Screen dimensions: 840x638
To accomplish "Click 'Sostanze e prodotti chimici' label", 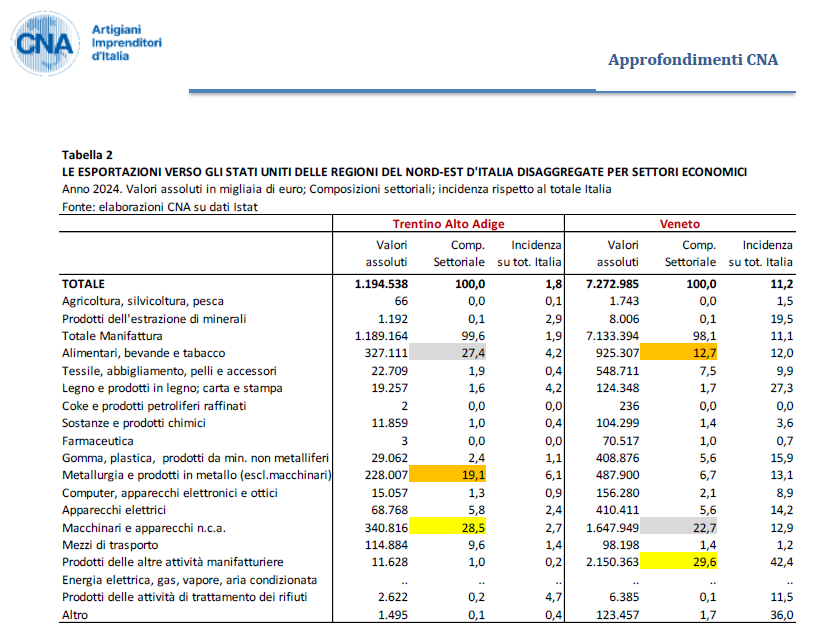I will pyautogui.click(x=134, y=423).
